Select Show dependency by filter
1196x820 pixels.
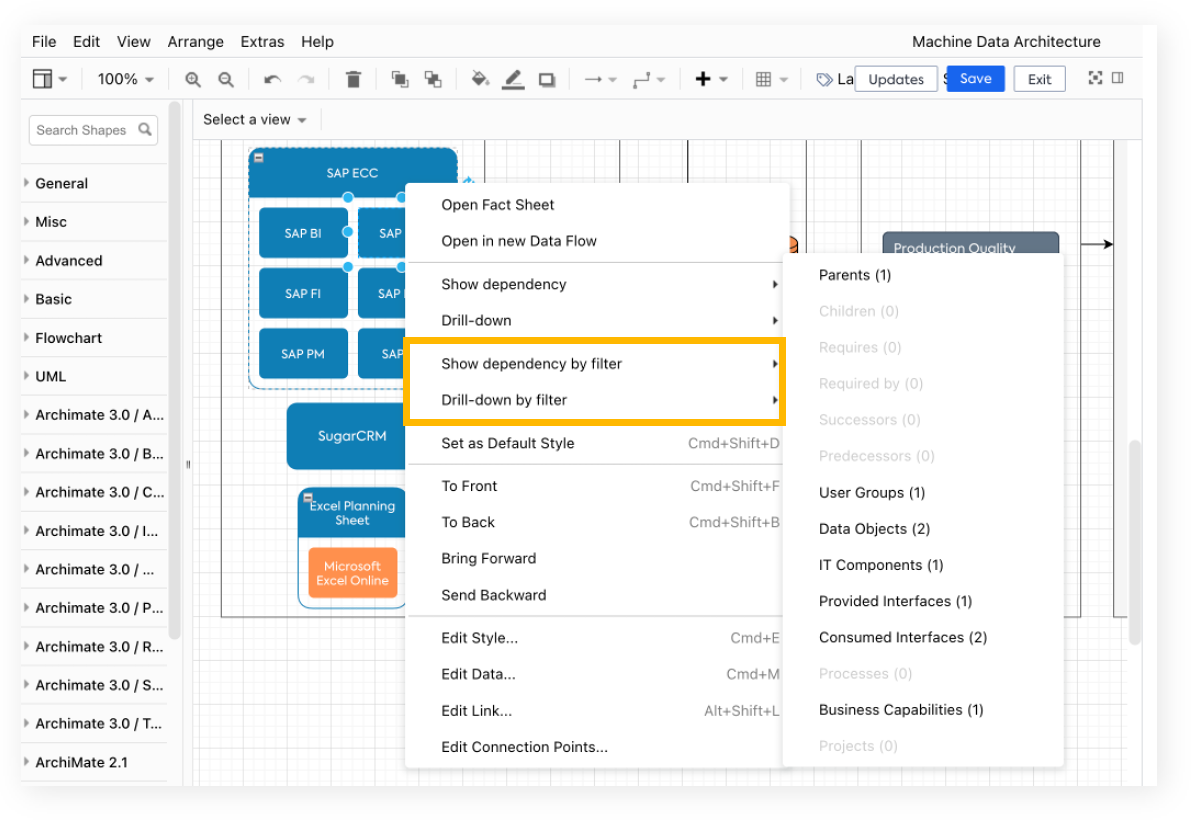[596, 364]
